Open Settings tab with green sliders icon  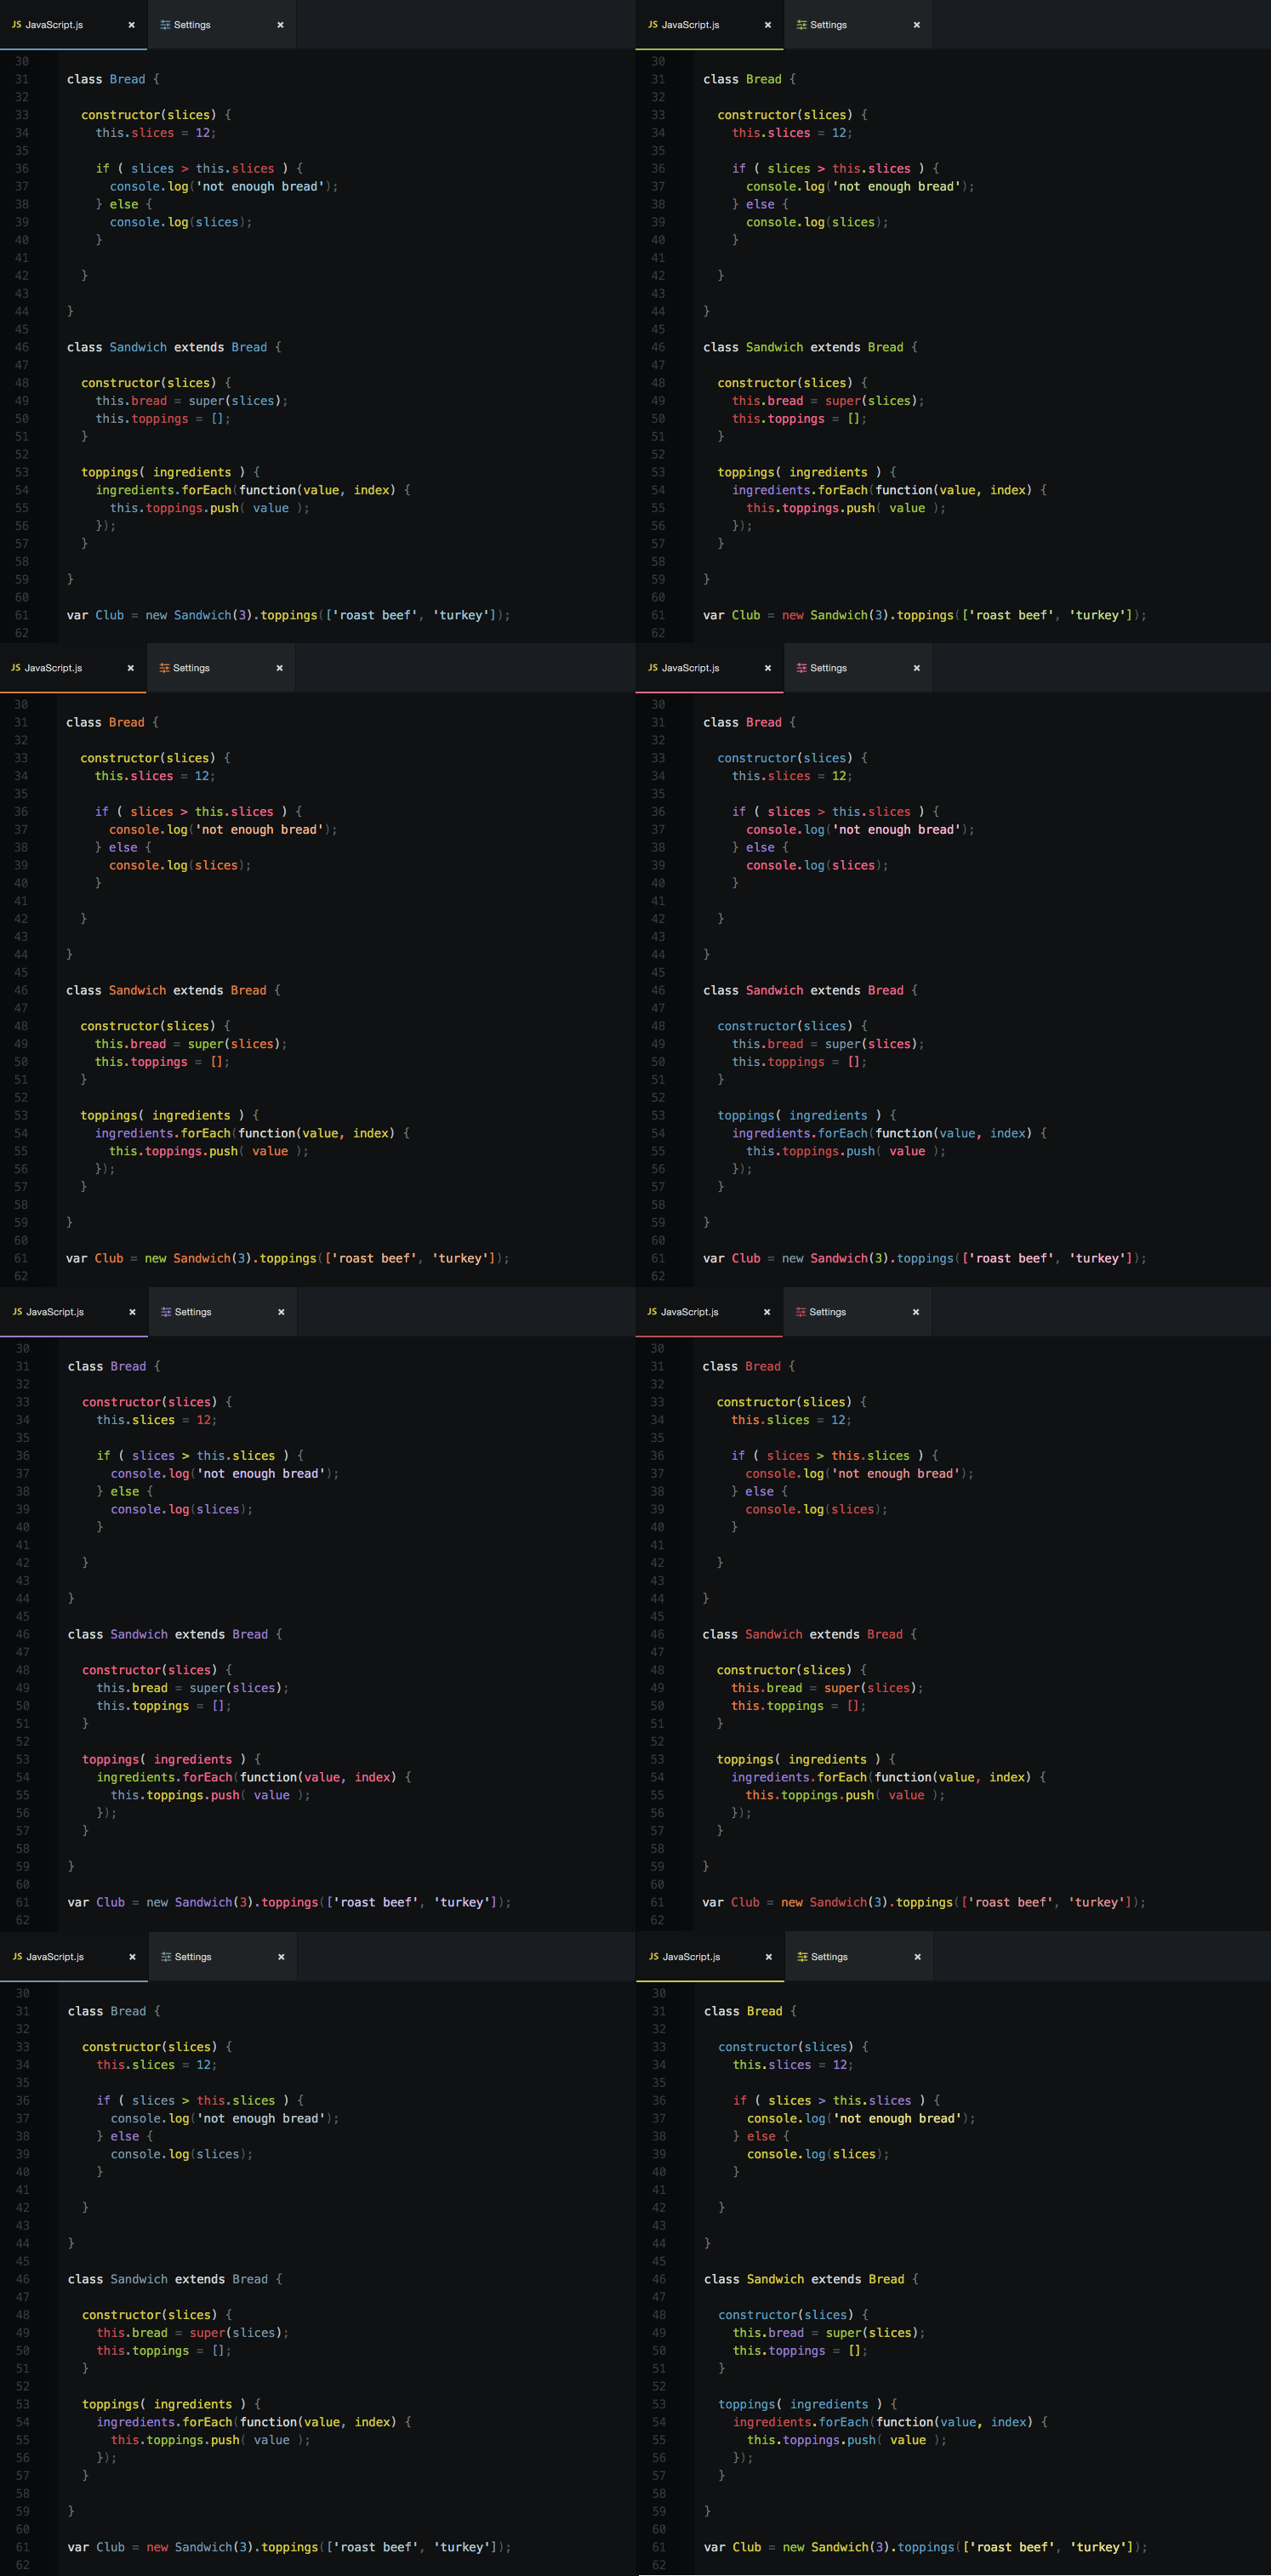click(858, 25)
